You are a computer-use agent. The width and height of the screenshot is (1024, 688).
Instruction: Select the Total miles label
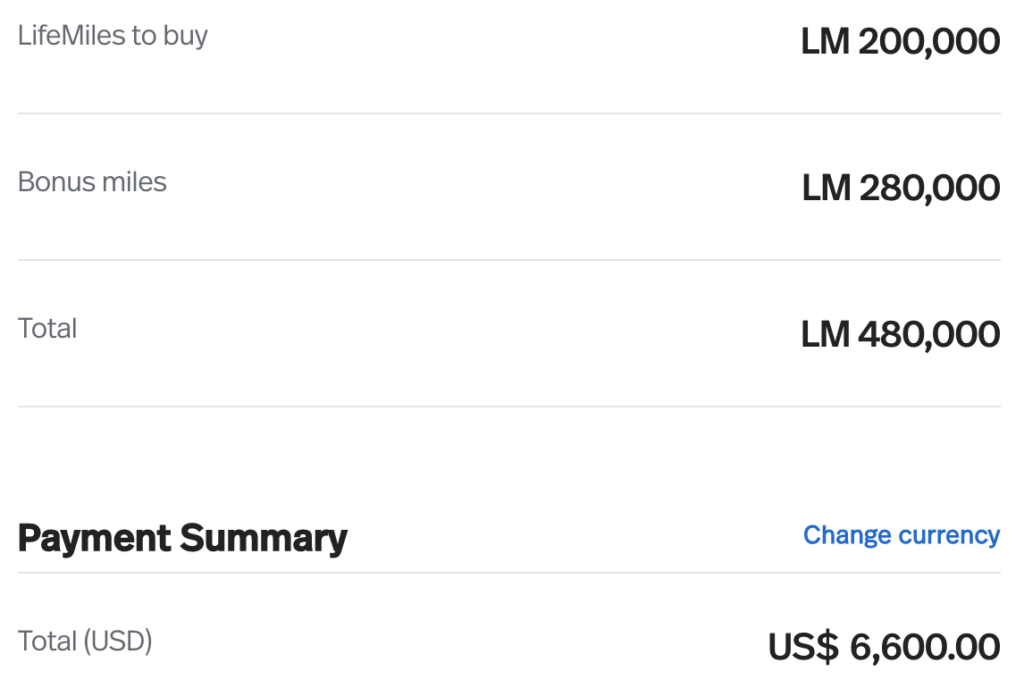tap(47, 328)
